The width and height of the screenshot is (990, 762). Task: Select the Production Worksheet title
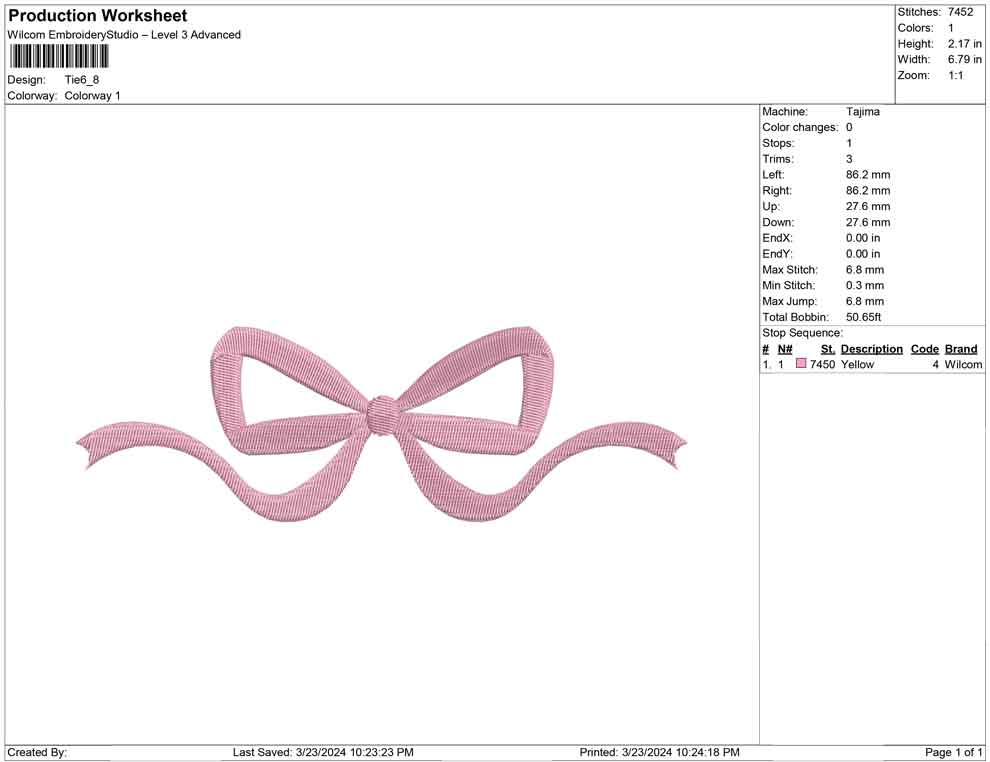[x=96, y=15]
